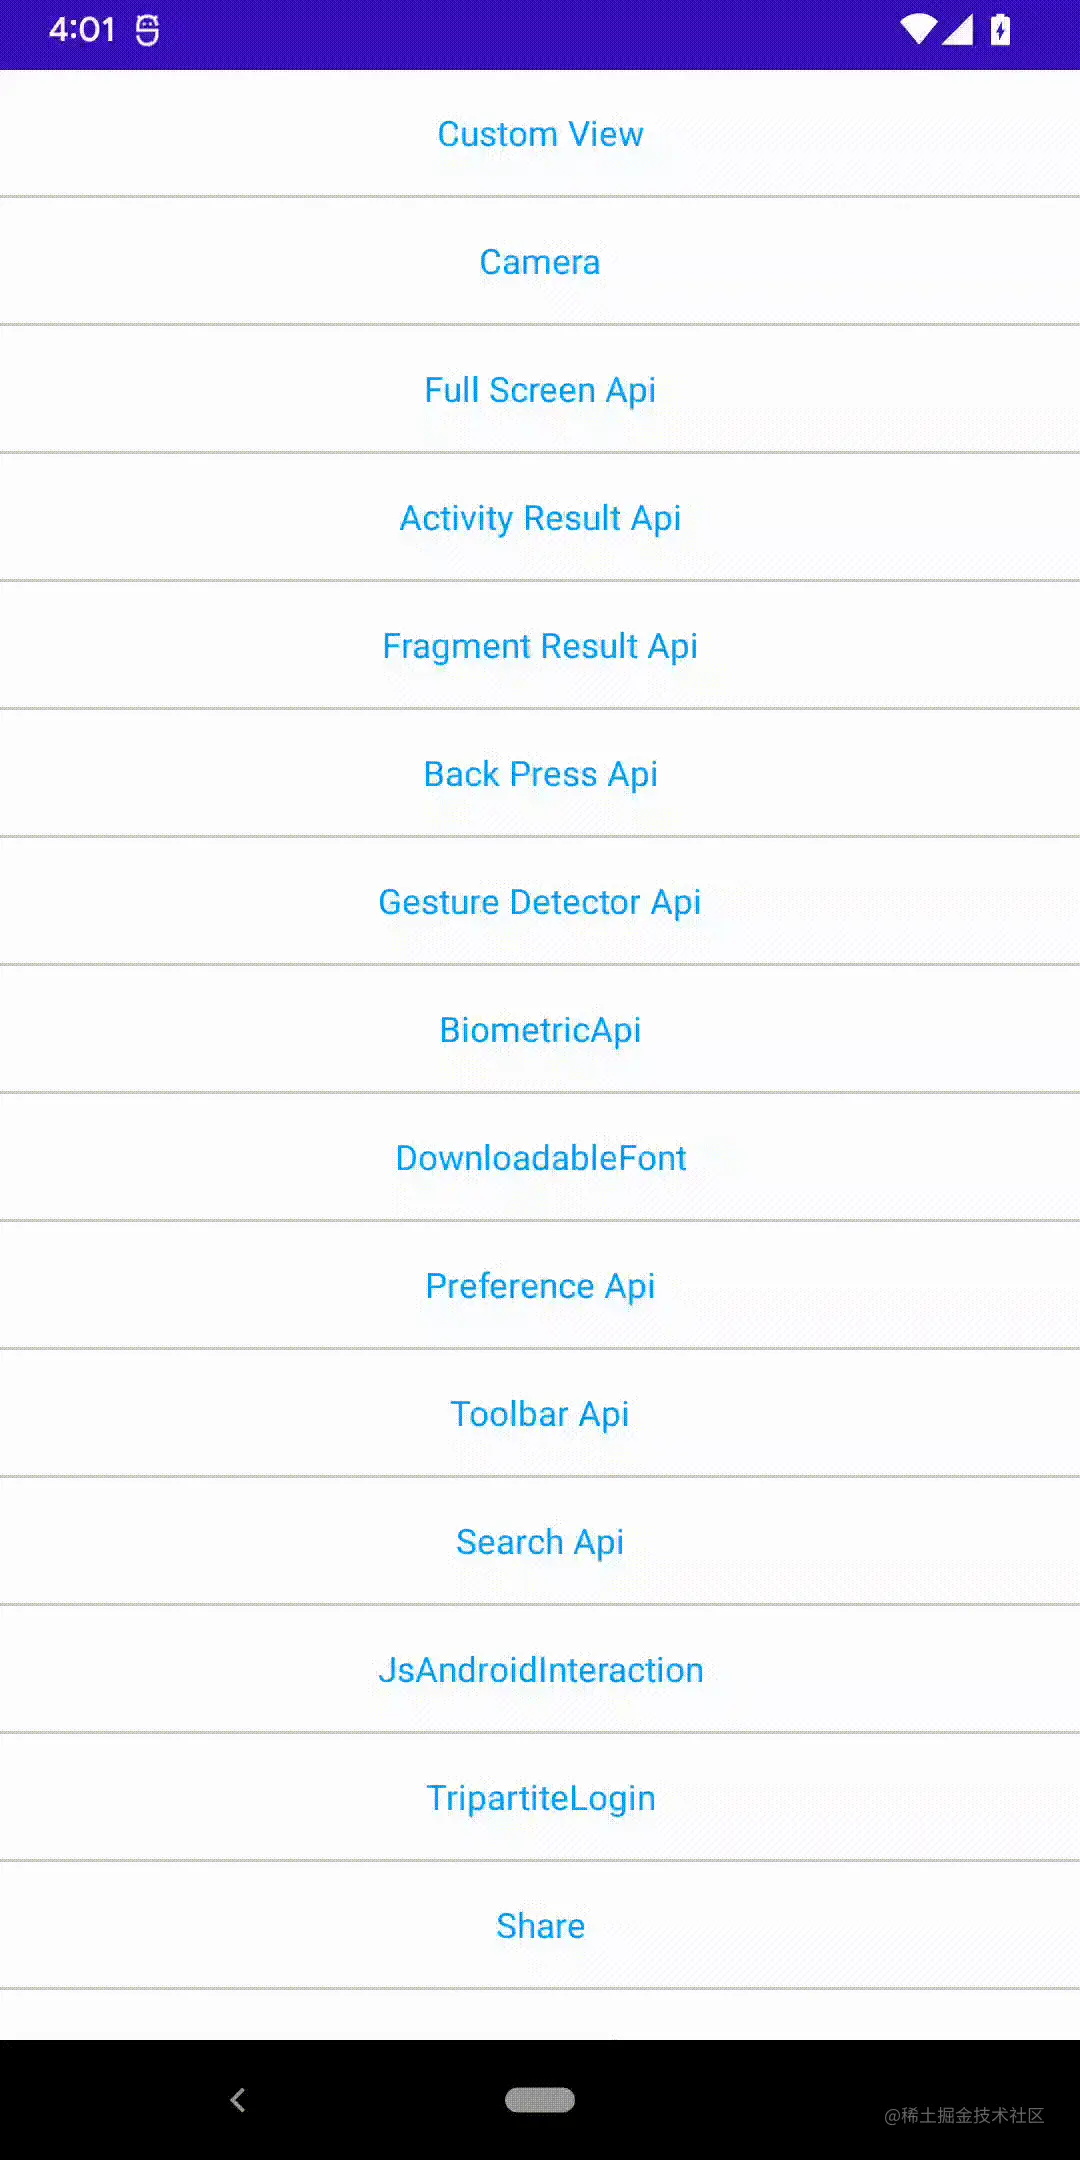This screenshot has width=1080, height=2160.
Task: Open BiometricApi entry
Action: point(540,1030)
